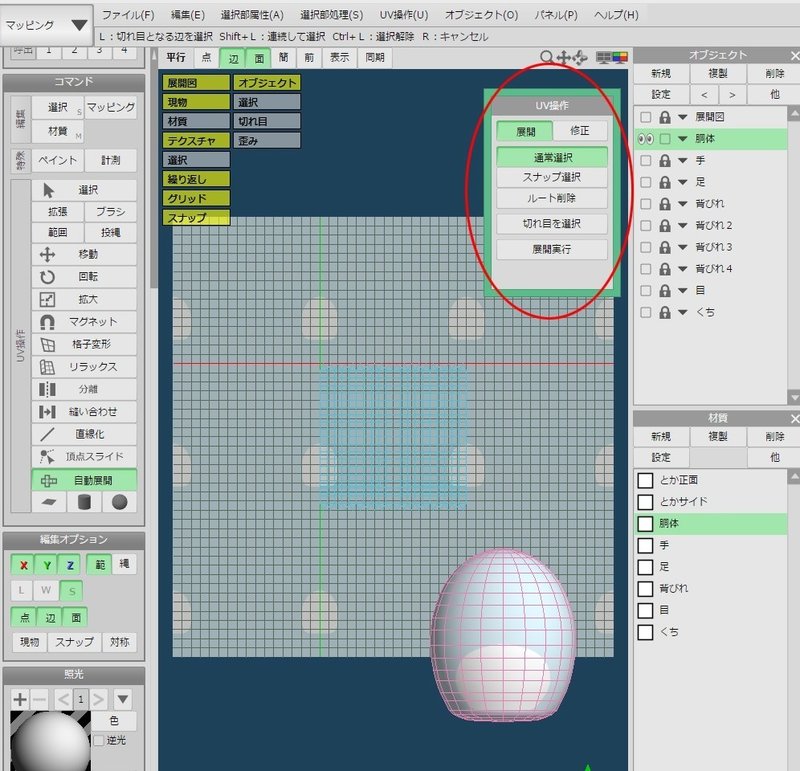Activate the 回転 rotate tool
Screen dimensions: 800x771
[84, 277]
